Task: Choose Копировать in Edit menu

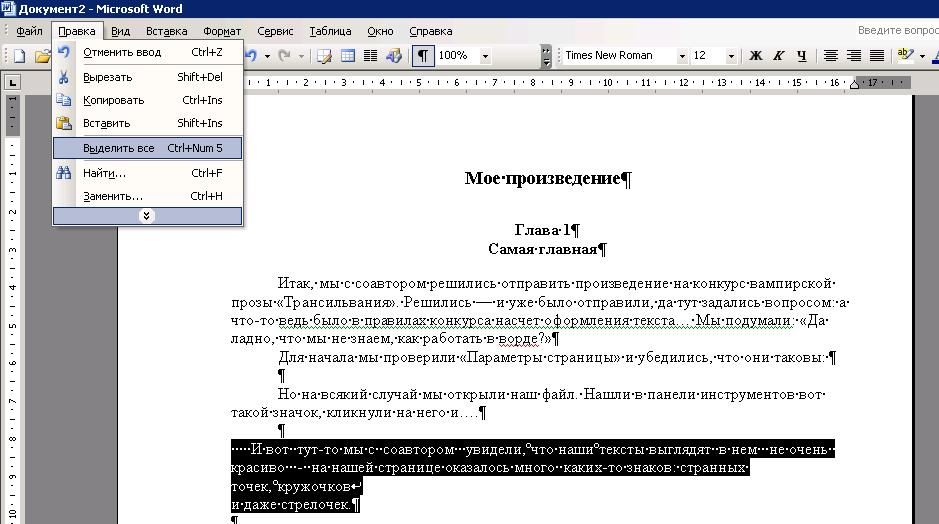Action: coord(147,100)
